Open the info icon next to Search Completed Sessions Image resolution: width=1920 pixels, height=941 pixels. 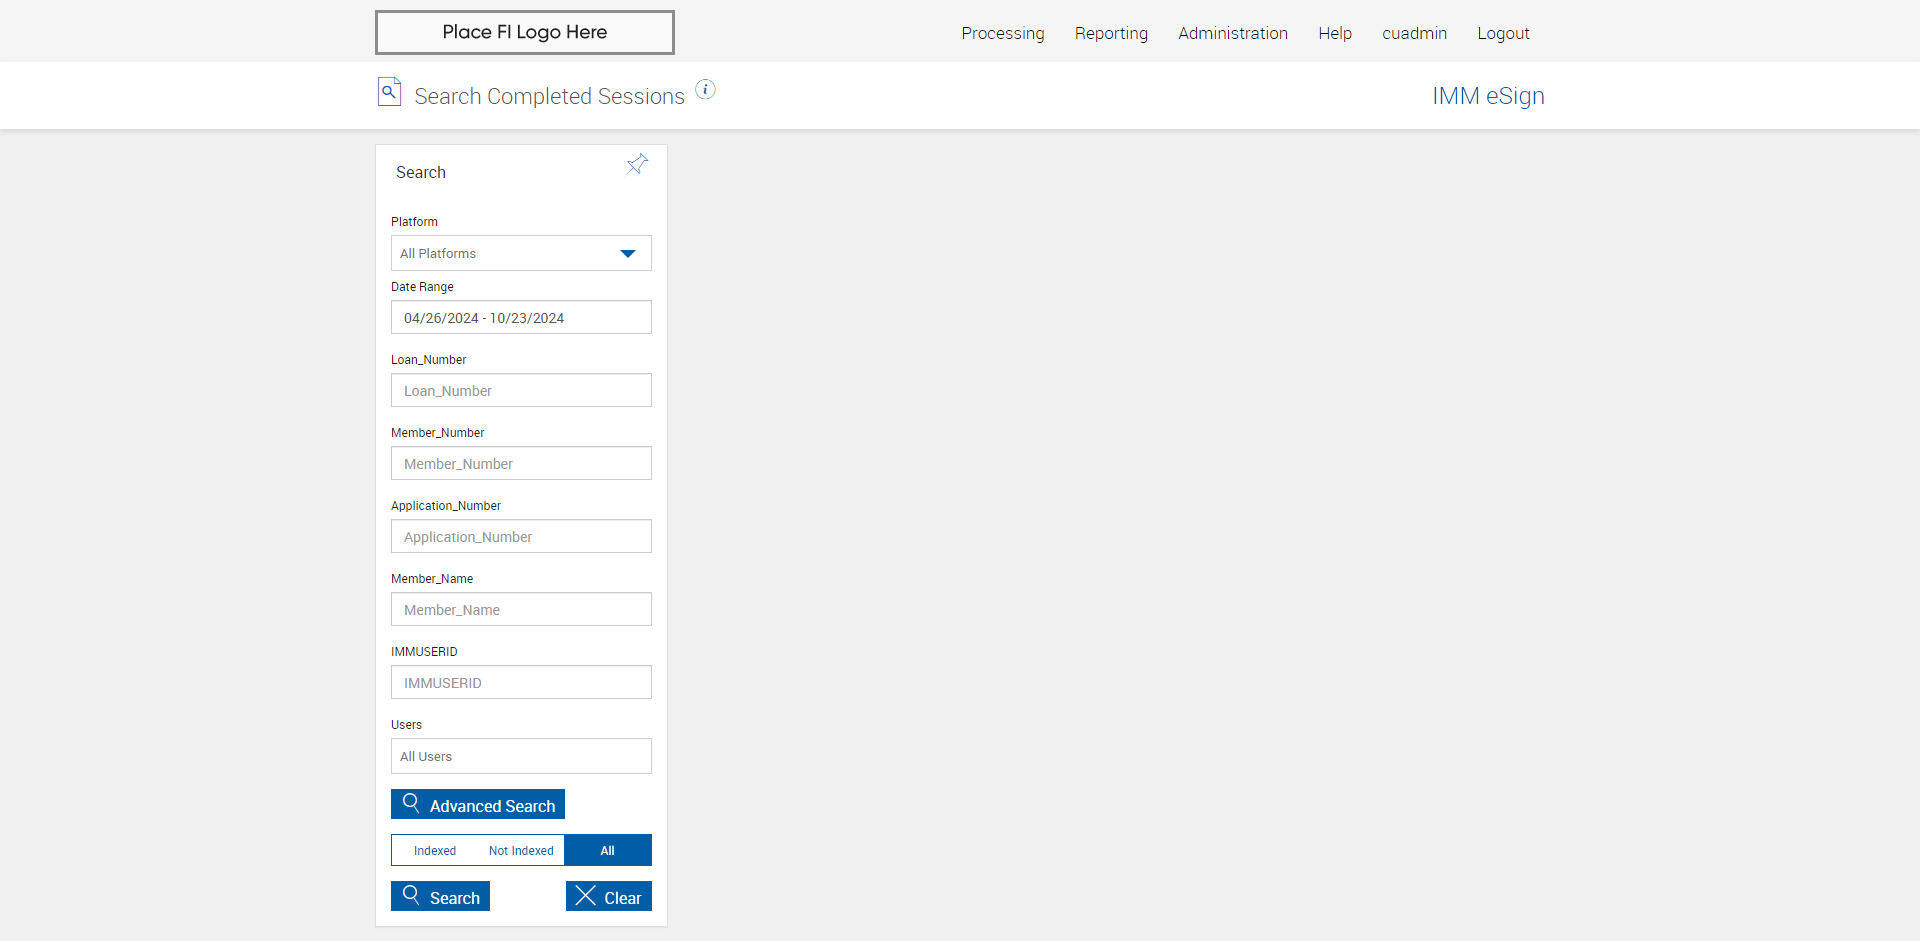pyautogui.click(x=706, y=90)
